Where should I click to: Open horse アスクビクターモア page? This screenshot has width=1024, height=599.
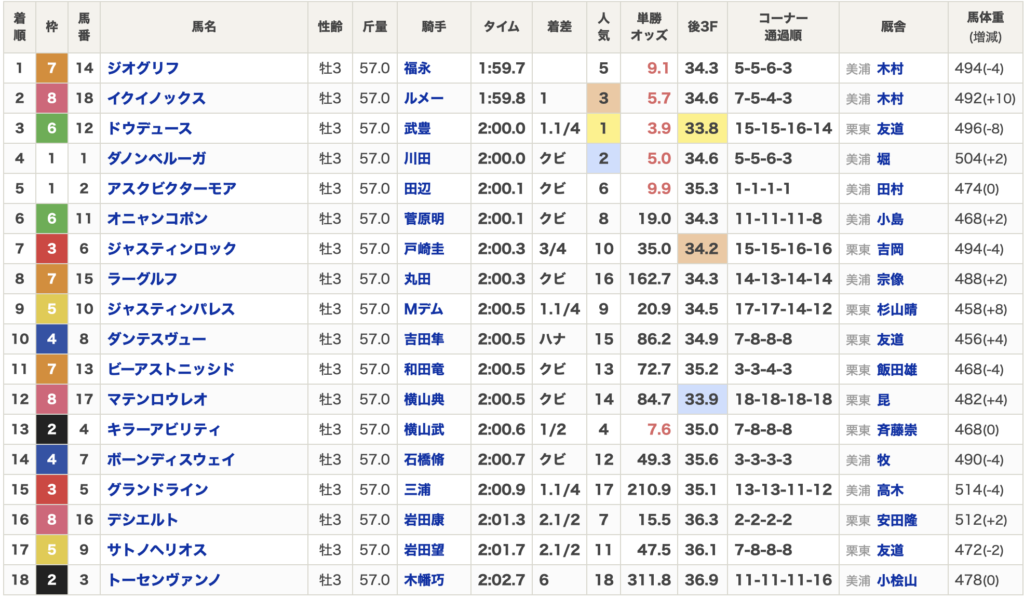pos(172,189)
